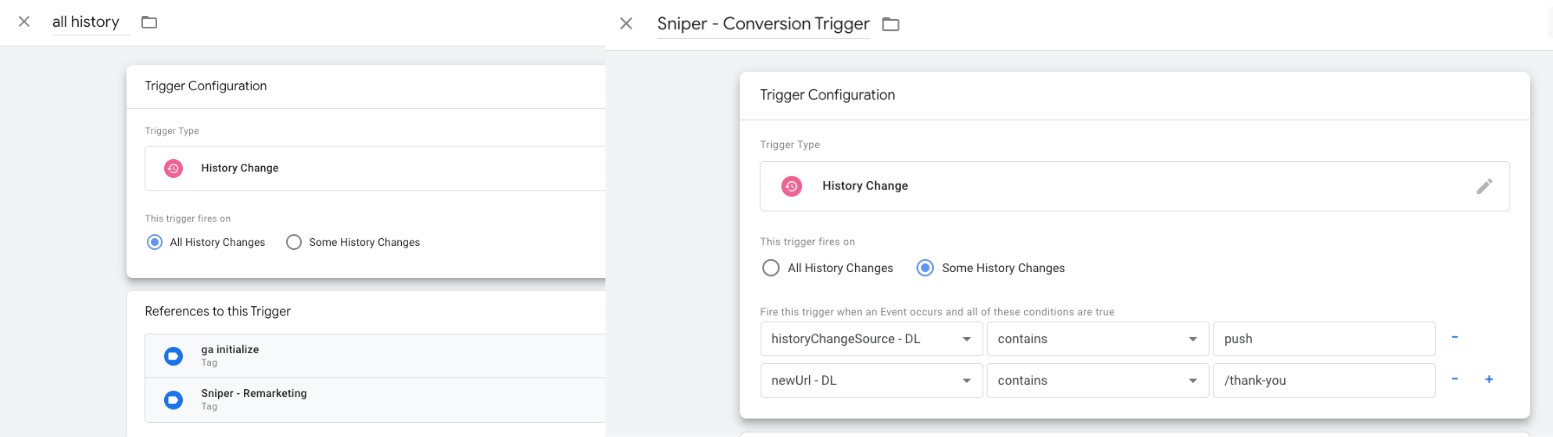Image resolution: width=1553 pixels, height=437 pixels.
Task: Click the tag icon beside 'ga initialize'
Action: [172, 356]
